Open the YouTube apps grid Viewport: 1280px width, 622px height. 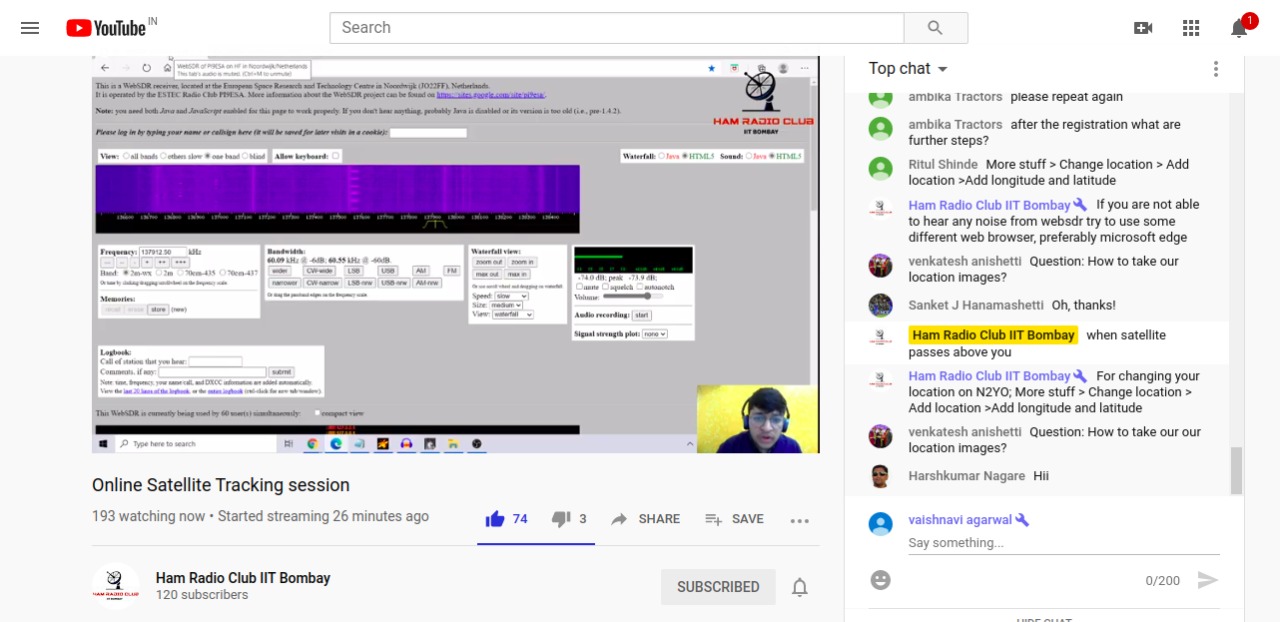pos(1191,28)
